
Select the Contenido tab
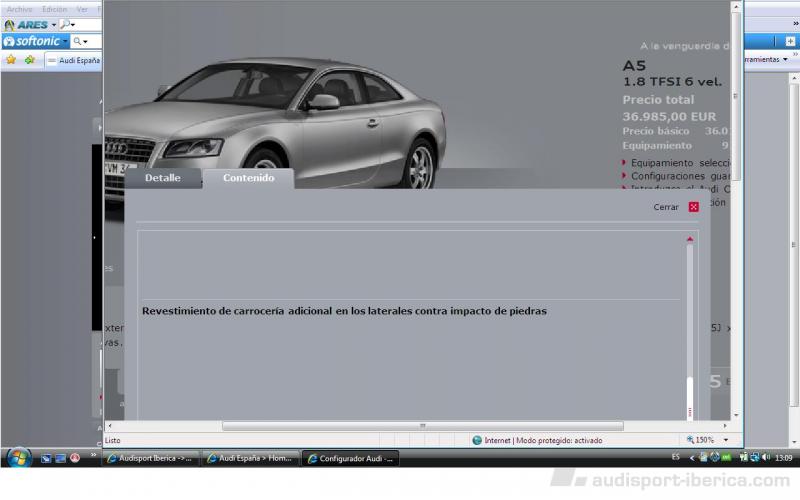click(248, 178)
